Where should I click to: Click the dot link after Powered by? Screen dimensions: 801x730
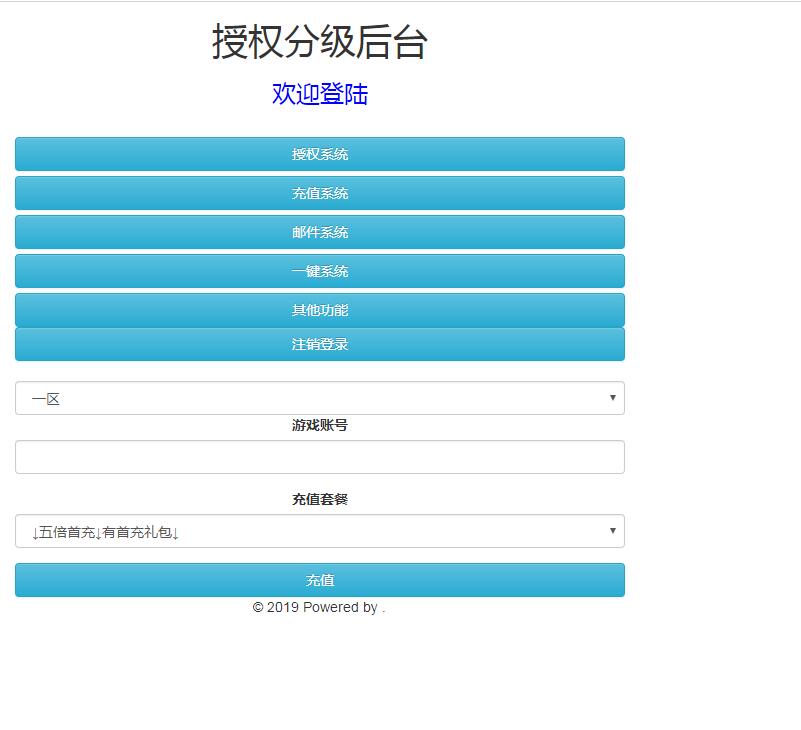[383, 608]
